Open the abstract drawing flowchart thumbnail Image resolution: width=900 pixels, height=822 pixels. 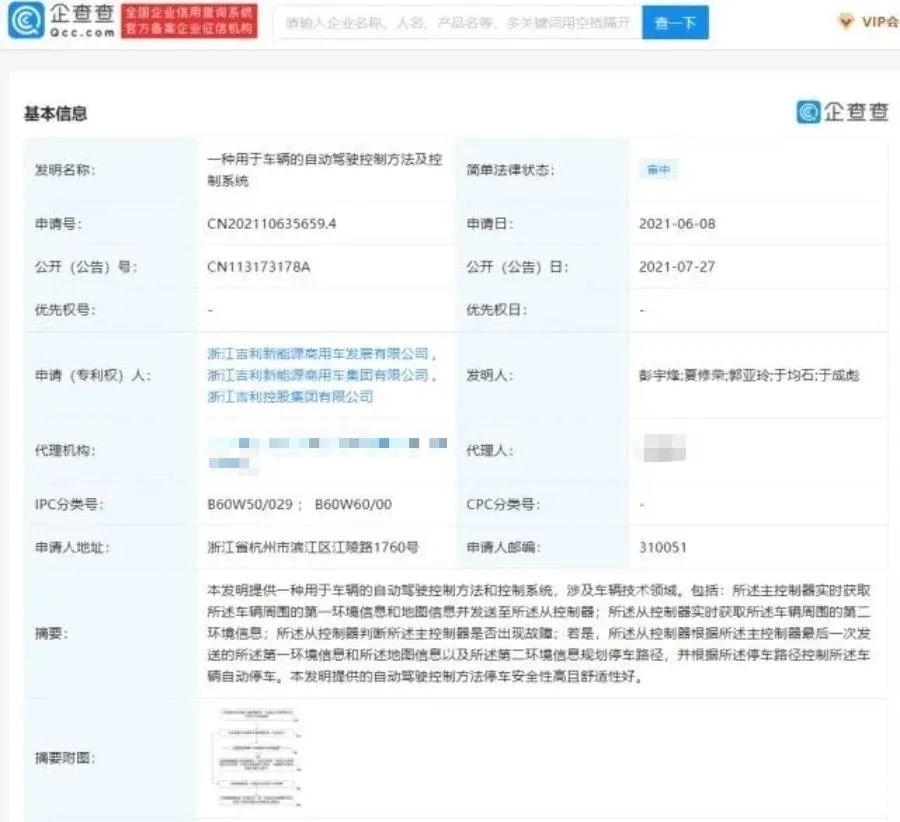point(257,757)
